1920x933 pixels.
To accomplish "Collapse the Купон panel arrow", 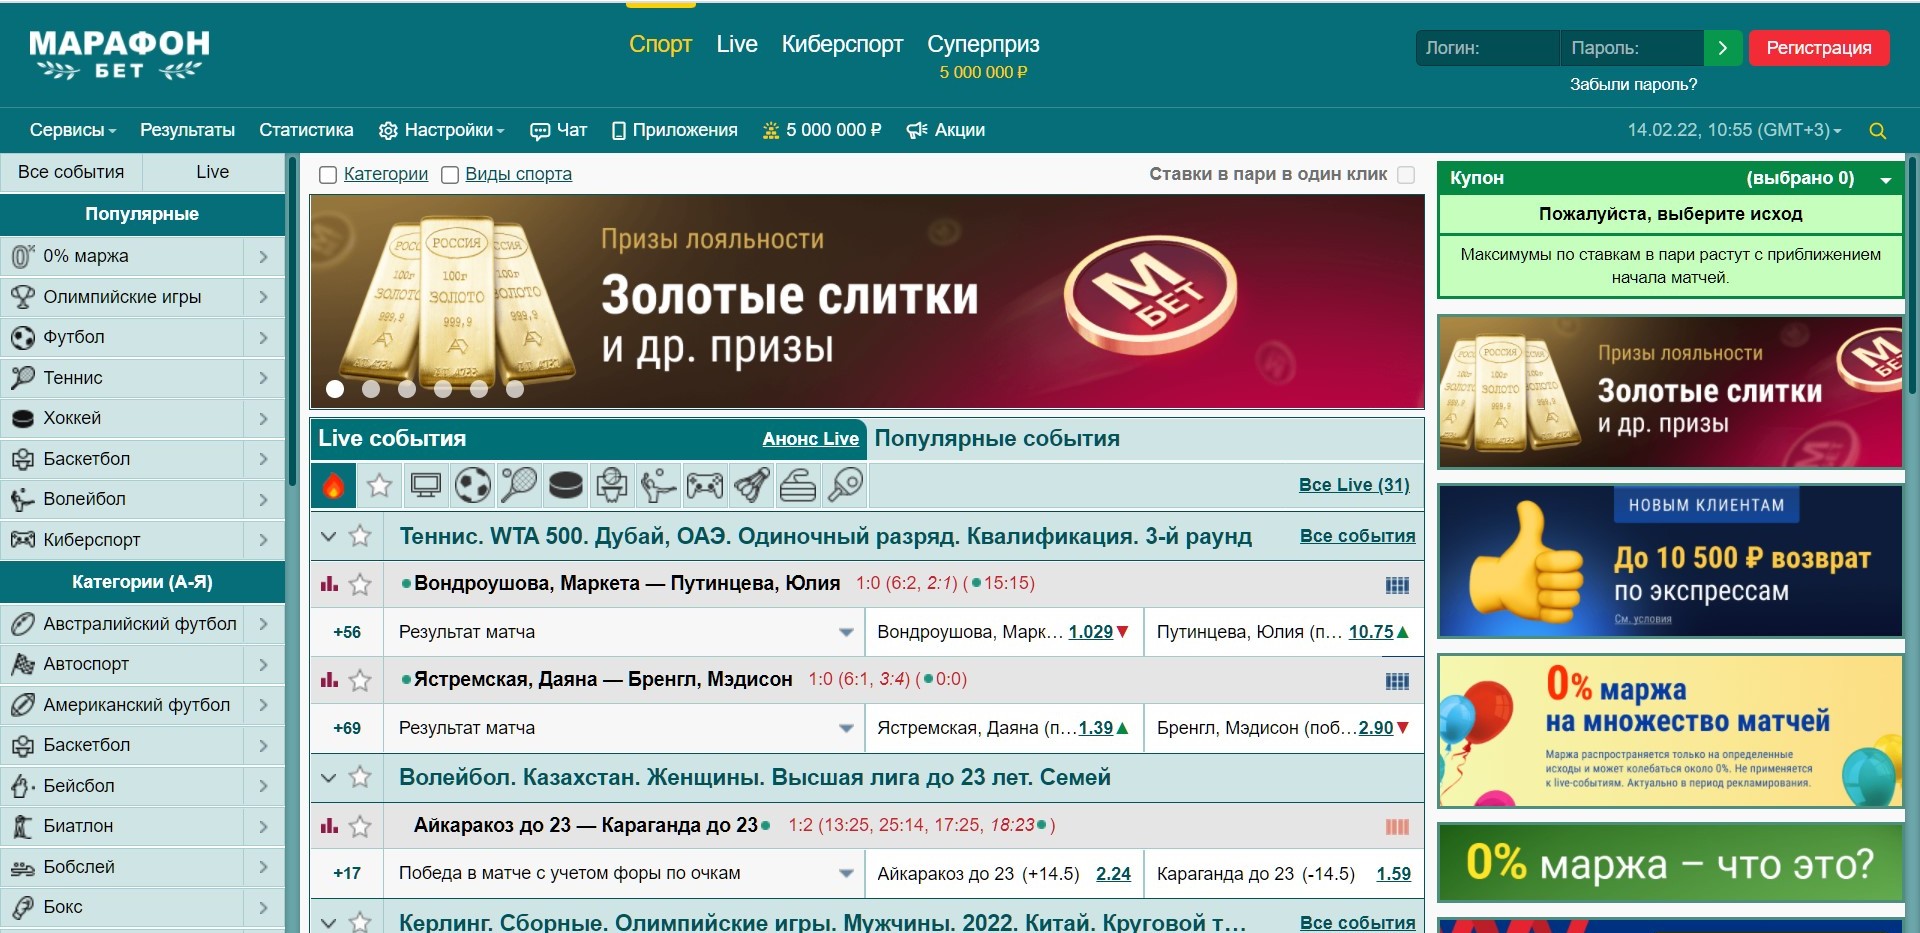I will pyautogui.click(x=1886, y=180).
